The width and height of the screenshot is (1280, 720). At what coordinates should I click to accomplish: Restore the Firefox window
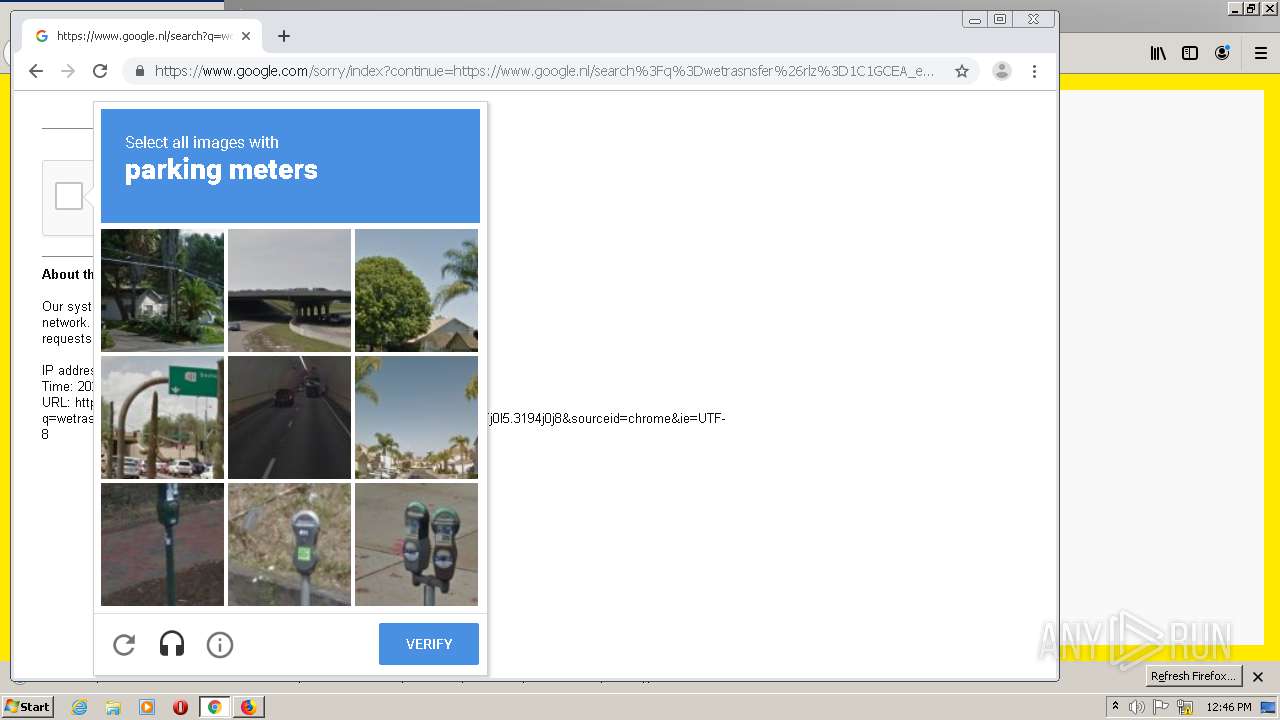click(x=1251, y=8)
